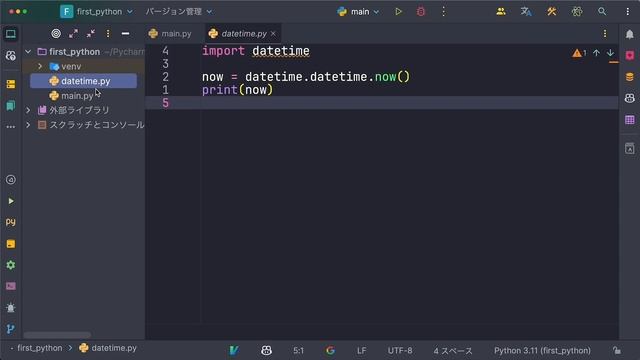Open the Terminal tool window icon
This screenshot has height=360, width=640.
11,286
